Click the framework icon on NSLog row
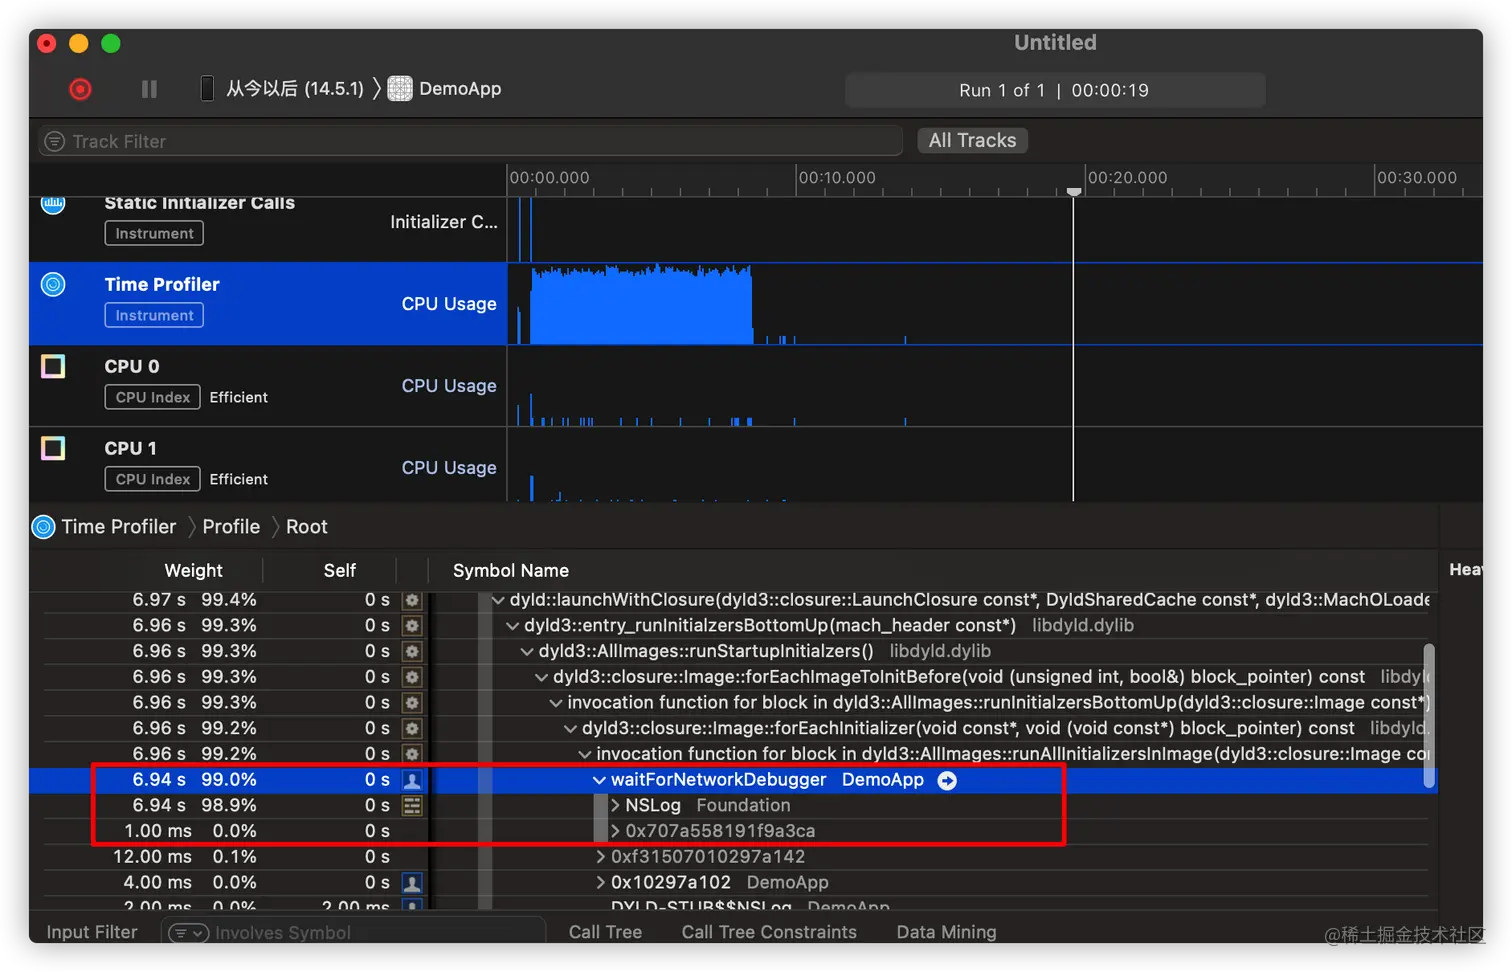 coord(412,806)
